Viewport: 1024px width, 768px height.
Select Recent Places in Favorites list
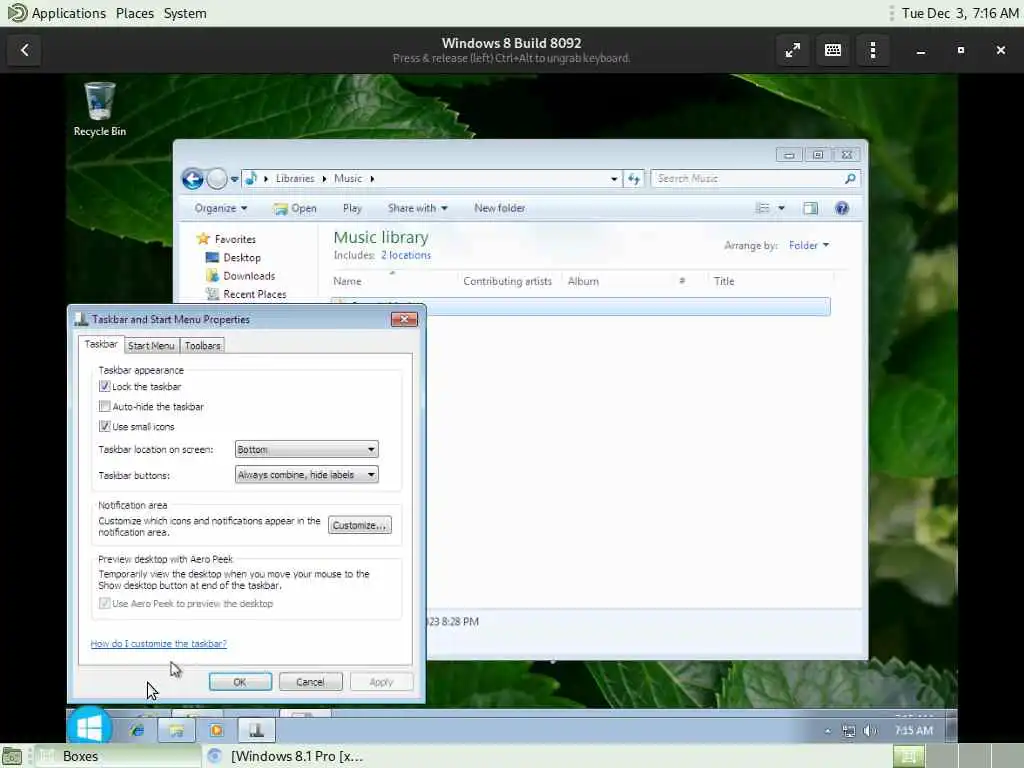tap(247, 295)
